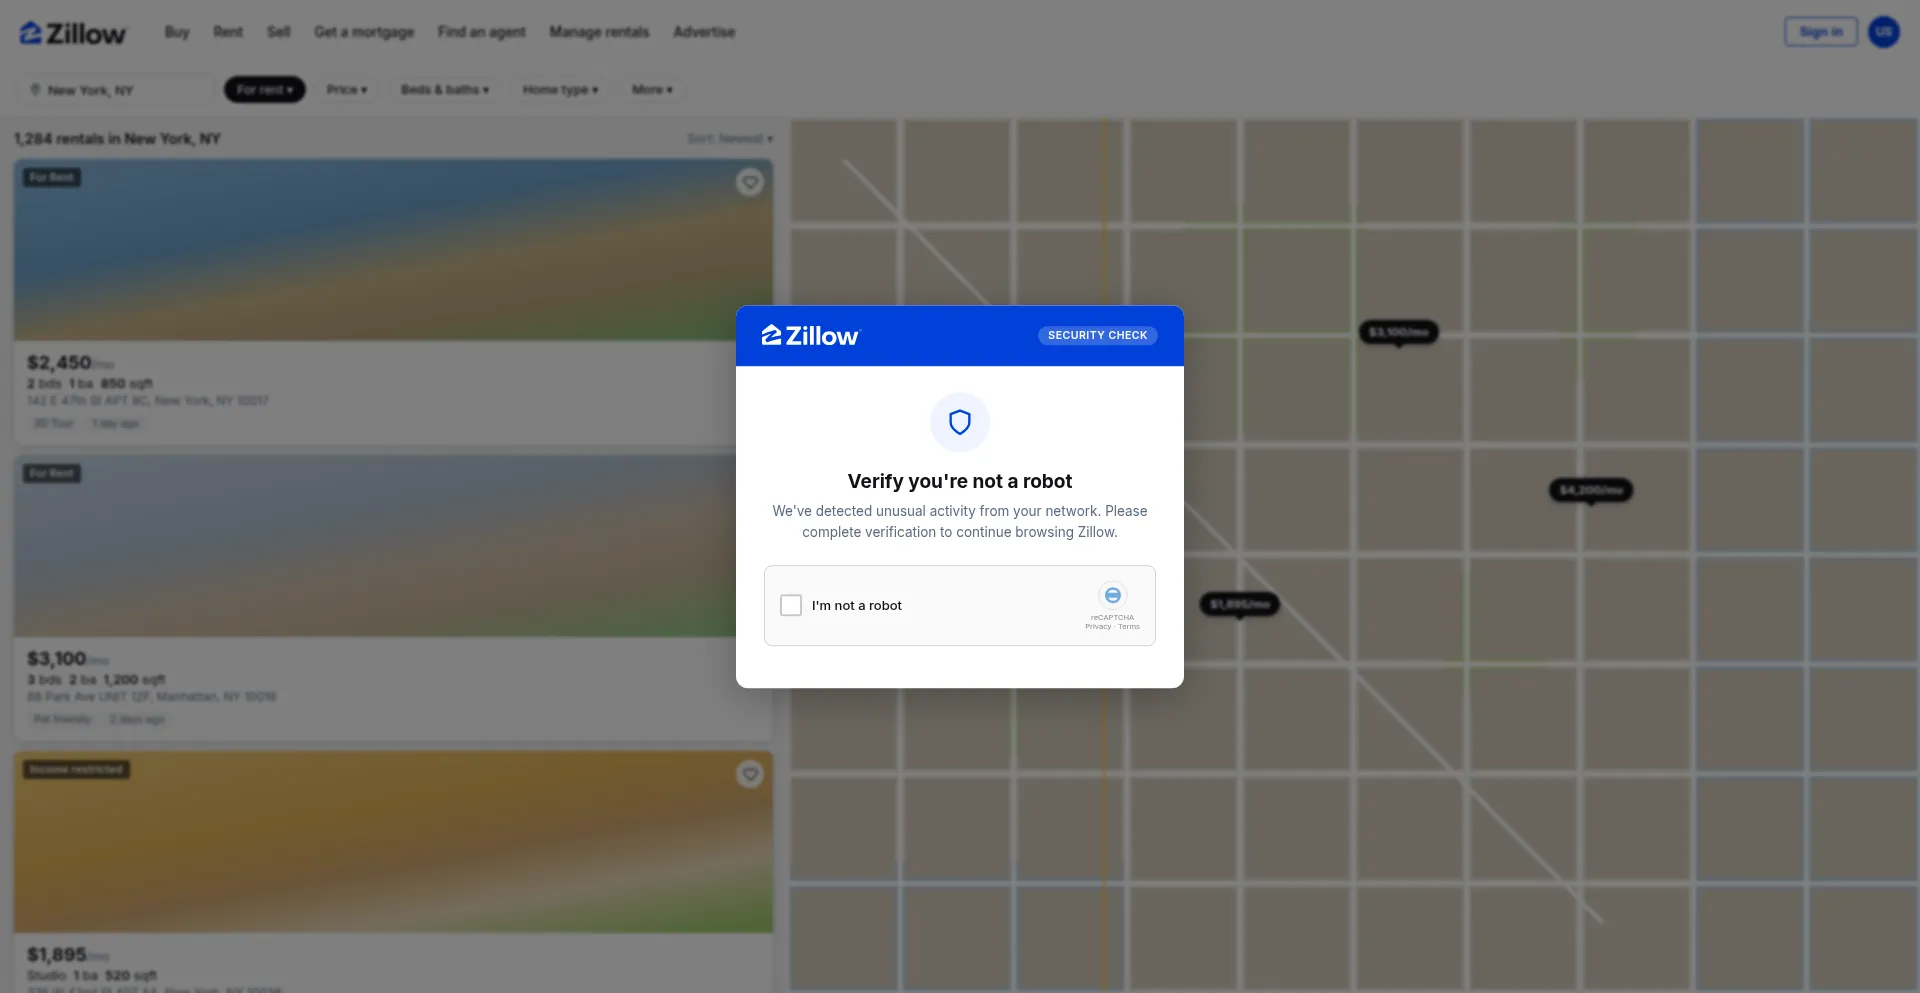Click the $1,895 listing price
1920x993 pixels.
point(57,954)
